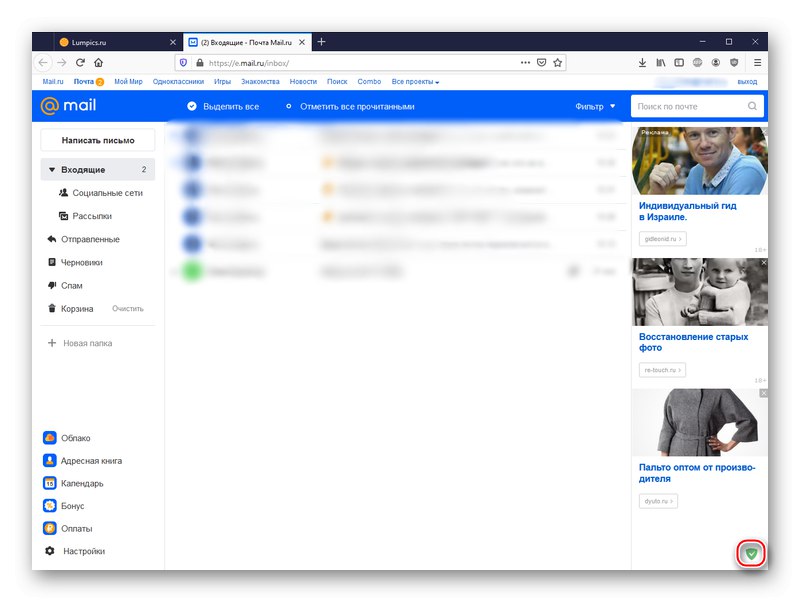The image size is (800, 602).
Task: Close the Lumpics.ru tab
Action: (173, 42)
